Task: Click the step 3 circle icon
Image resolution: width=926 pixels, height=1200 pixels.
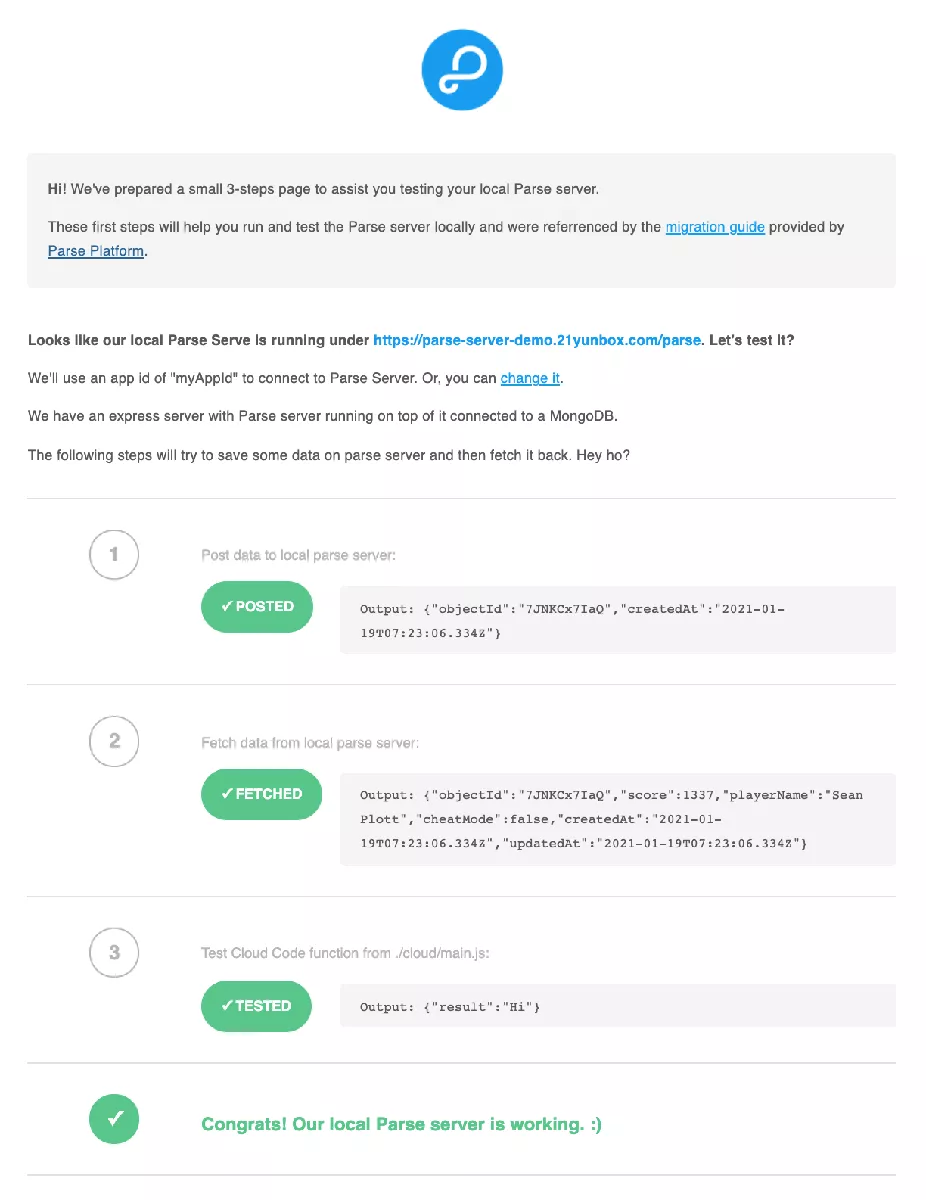Action: pyautogui.click(x=114, y=952)
